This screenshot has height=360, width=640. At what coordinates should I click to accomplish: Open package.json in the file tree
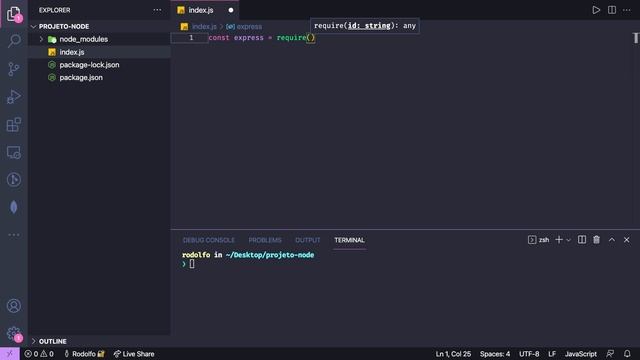[81, 78]
